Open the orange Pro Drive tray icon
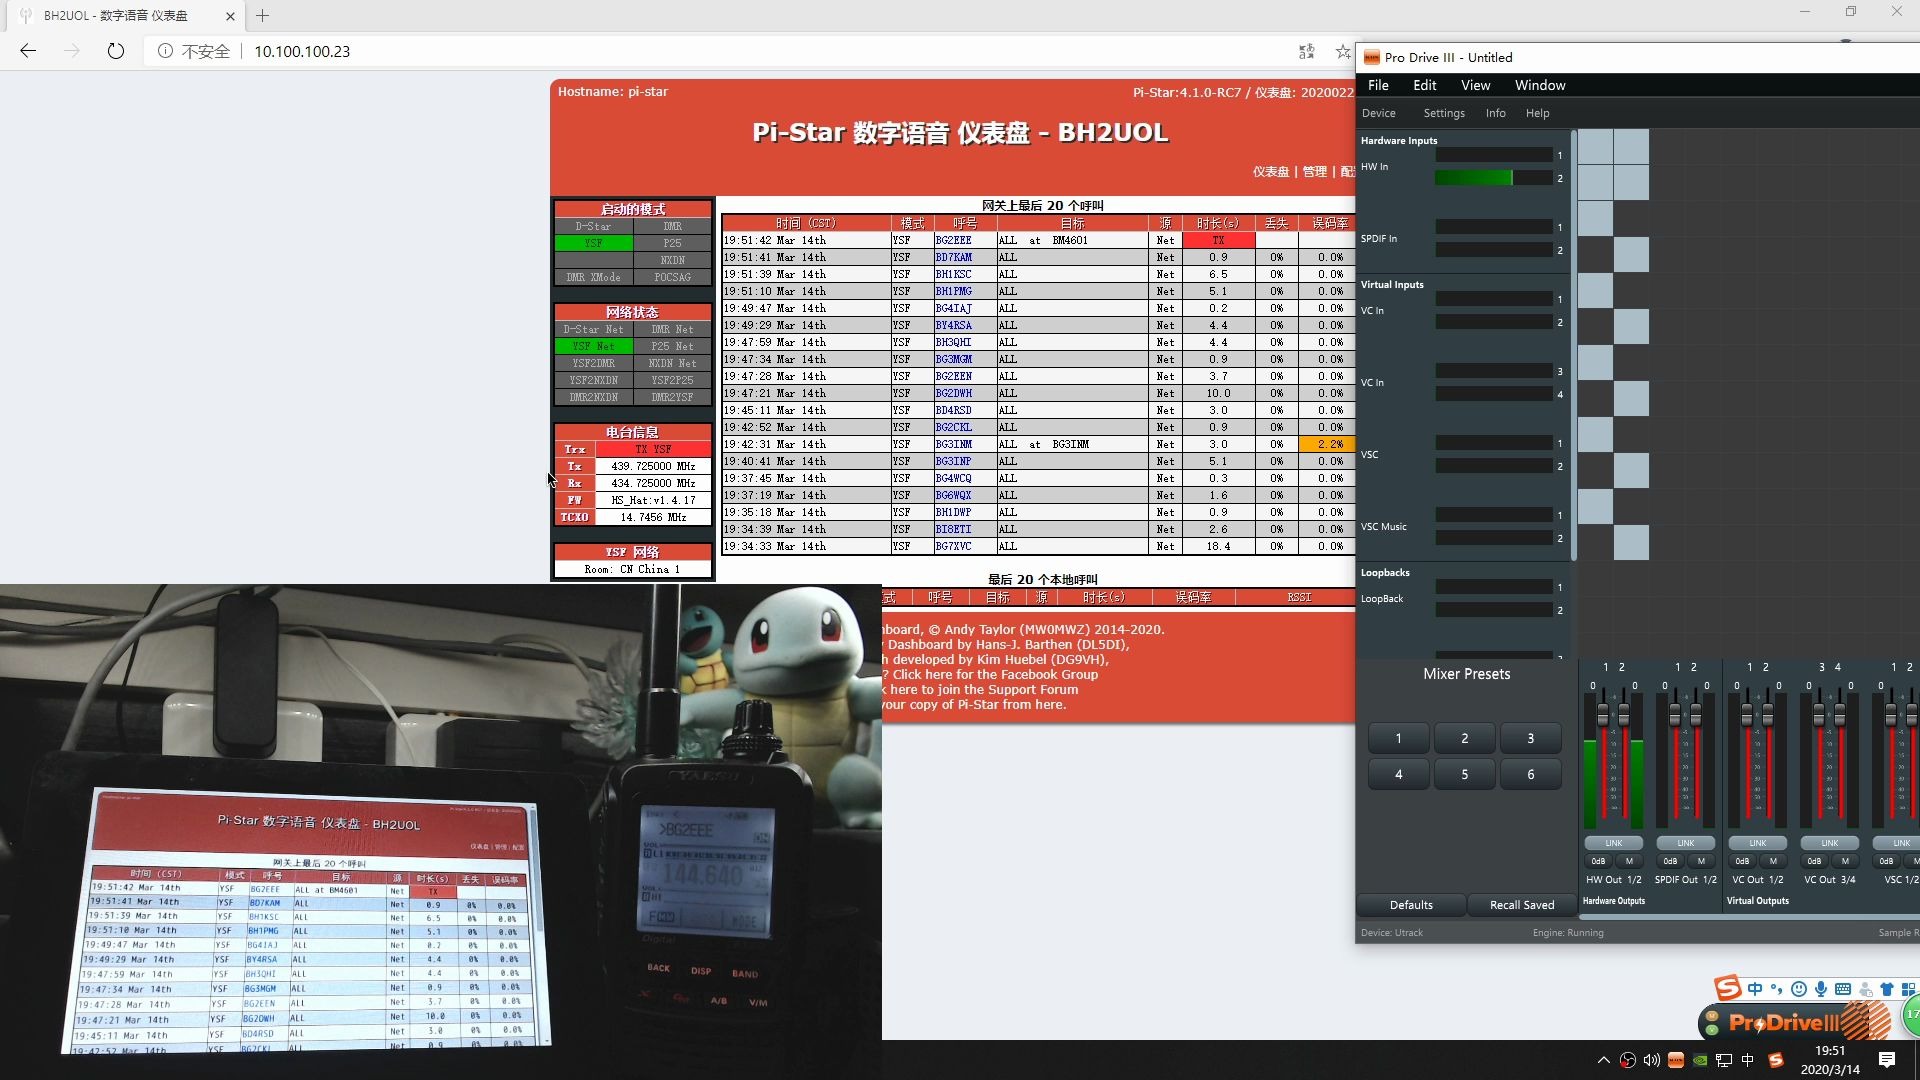 tap(1676, 1060)
